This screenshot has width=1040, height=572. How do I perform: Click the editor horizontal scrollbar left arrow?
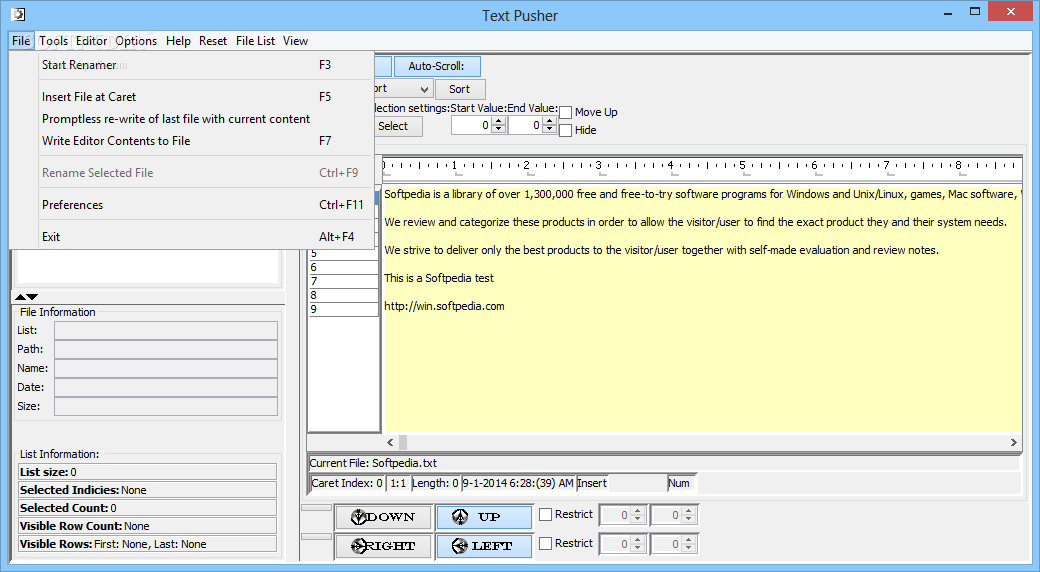(390, 442)
